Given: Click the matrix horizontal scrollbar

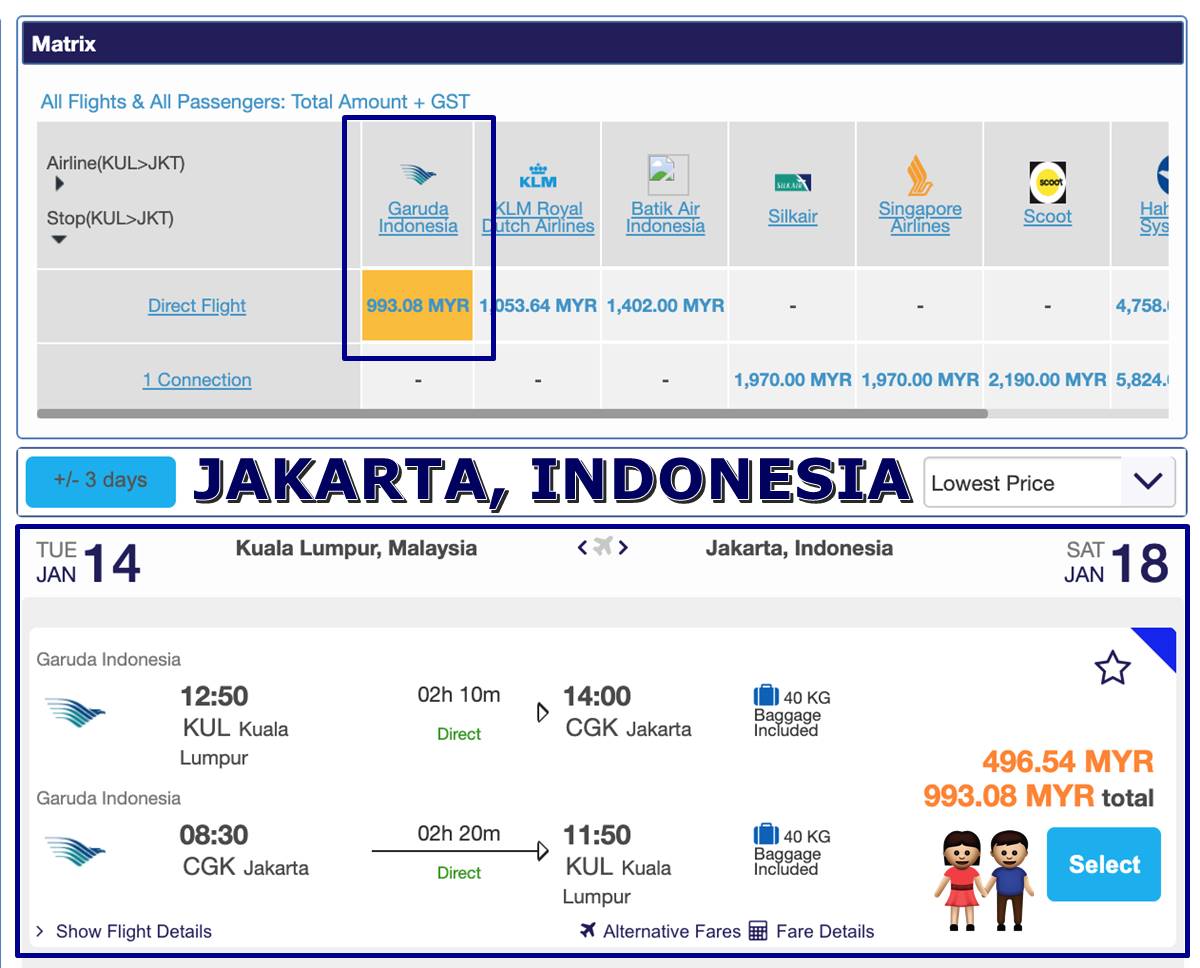Looking at the screenshot, I should 512,413.
